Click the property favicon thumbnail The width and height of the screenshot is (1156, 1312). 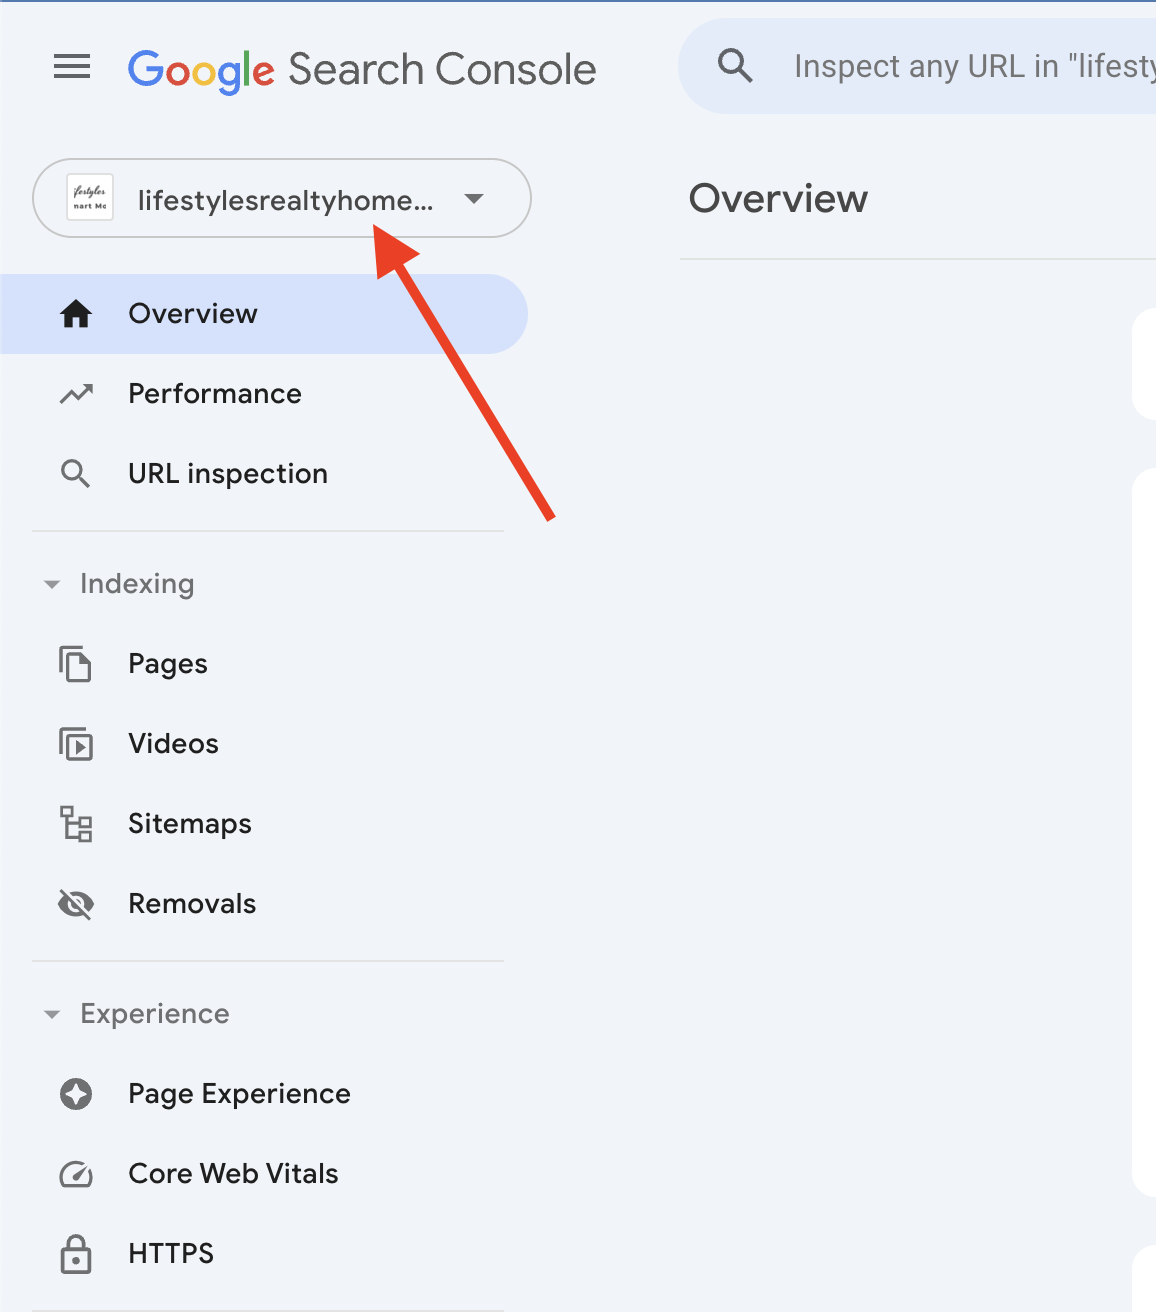pos(90,198)
